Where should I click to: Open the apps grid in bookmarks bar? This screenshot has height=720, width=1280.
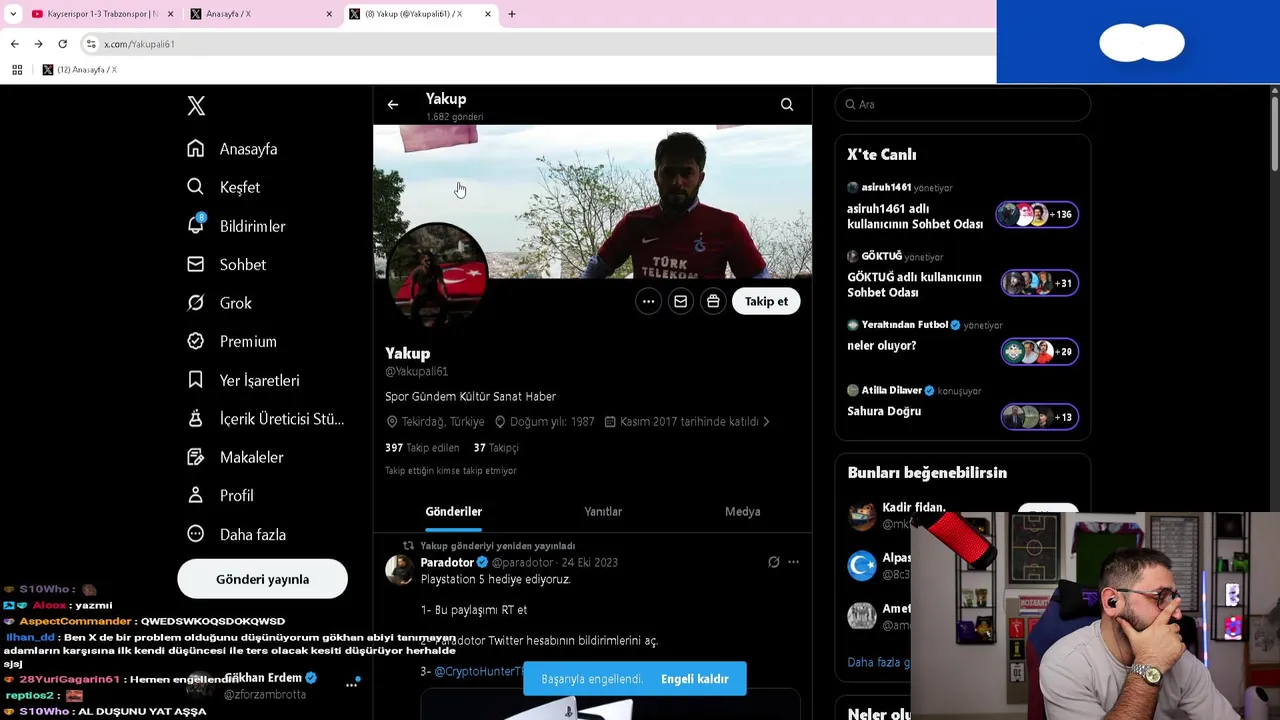17,70
